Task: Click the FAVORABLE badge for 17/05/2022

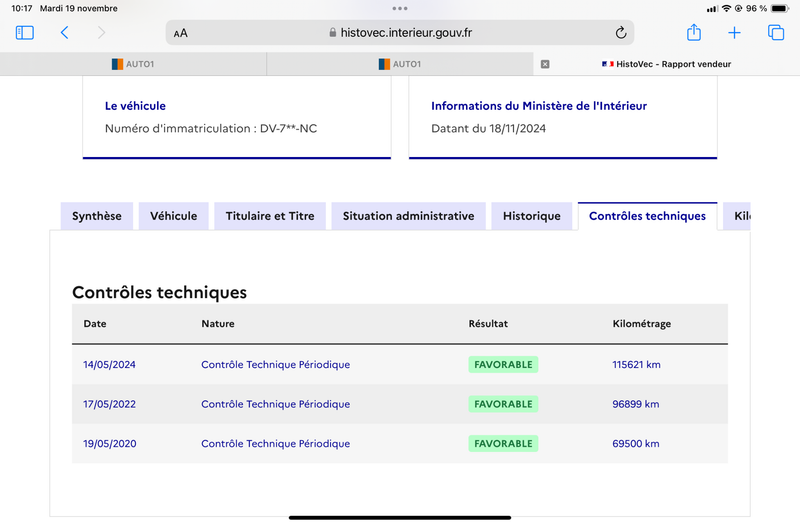Action: [503, 404]
